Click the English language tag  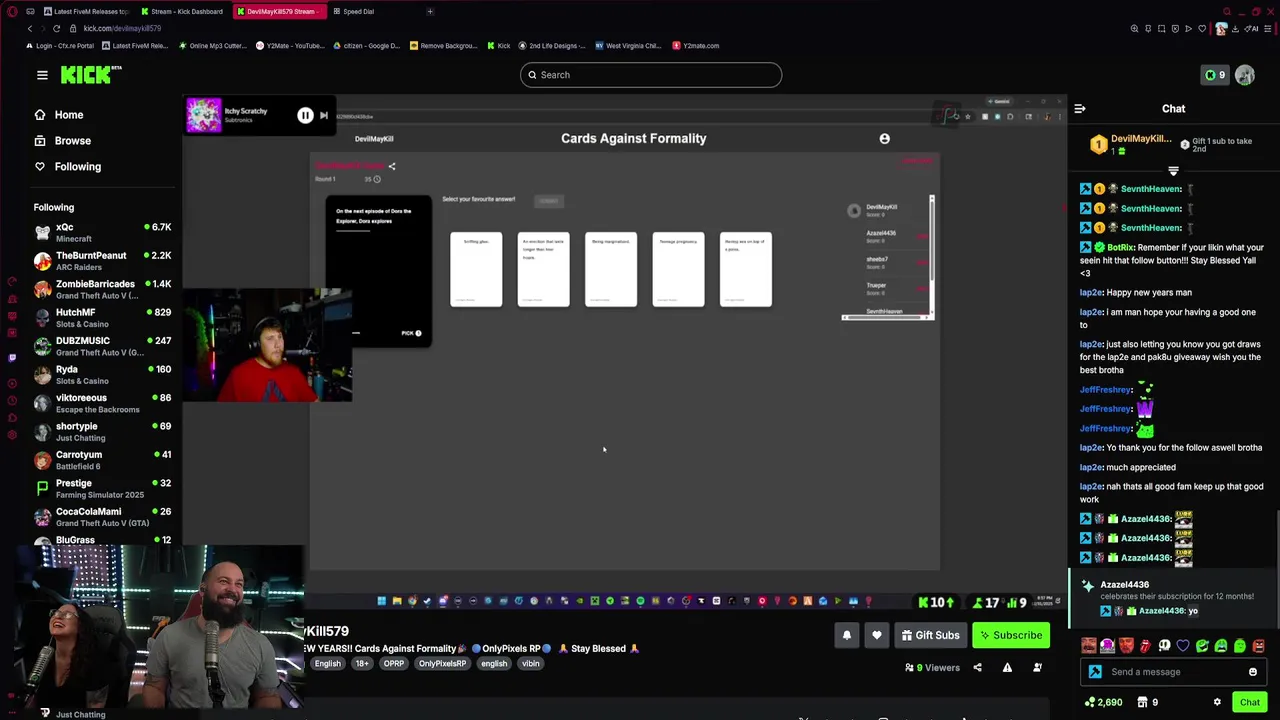click(x=328, y=664)
